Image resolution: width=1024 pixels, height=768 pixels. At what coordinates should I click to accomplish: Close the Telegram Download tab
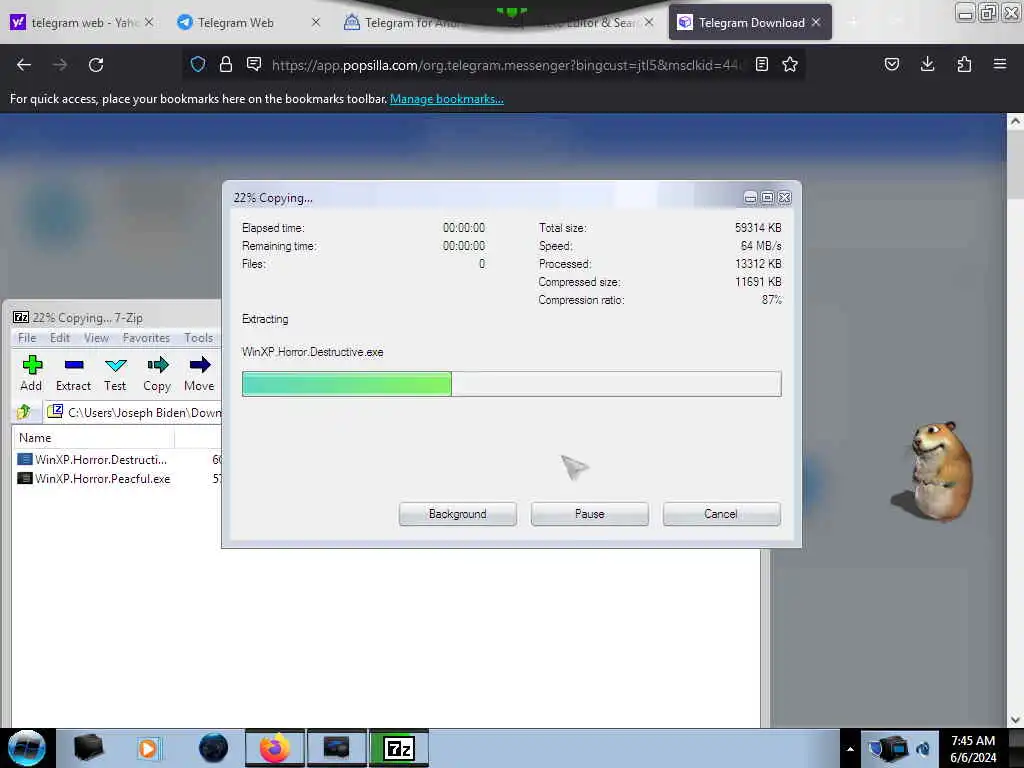[816, 22]
